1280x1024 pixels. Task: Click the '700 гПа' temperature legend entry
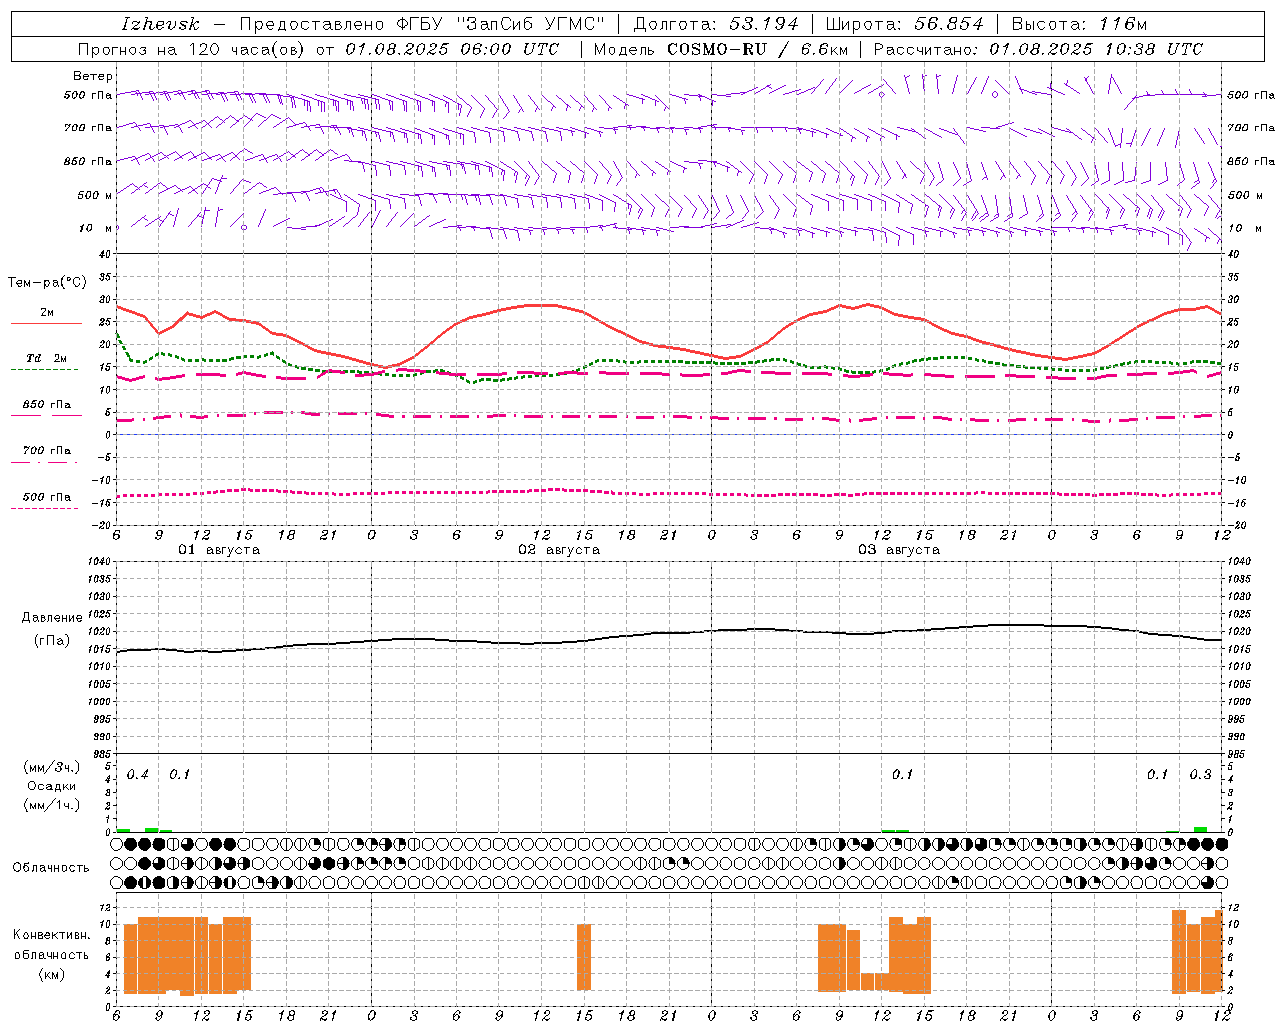coord(46,451)
